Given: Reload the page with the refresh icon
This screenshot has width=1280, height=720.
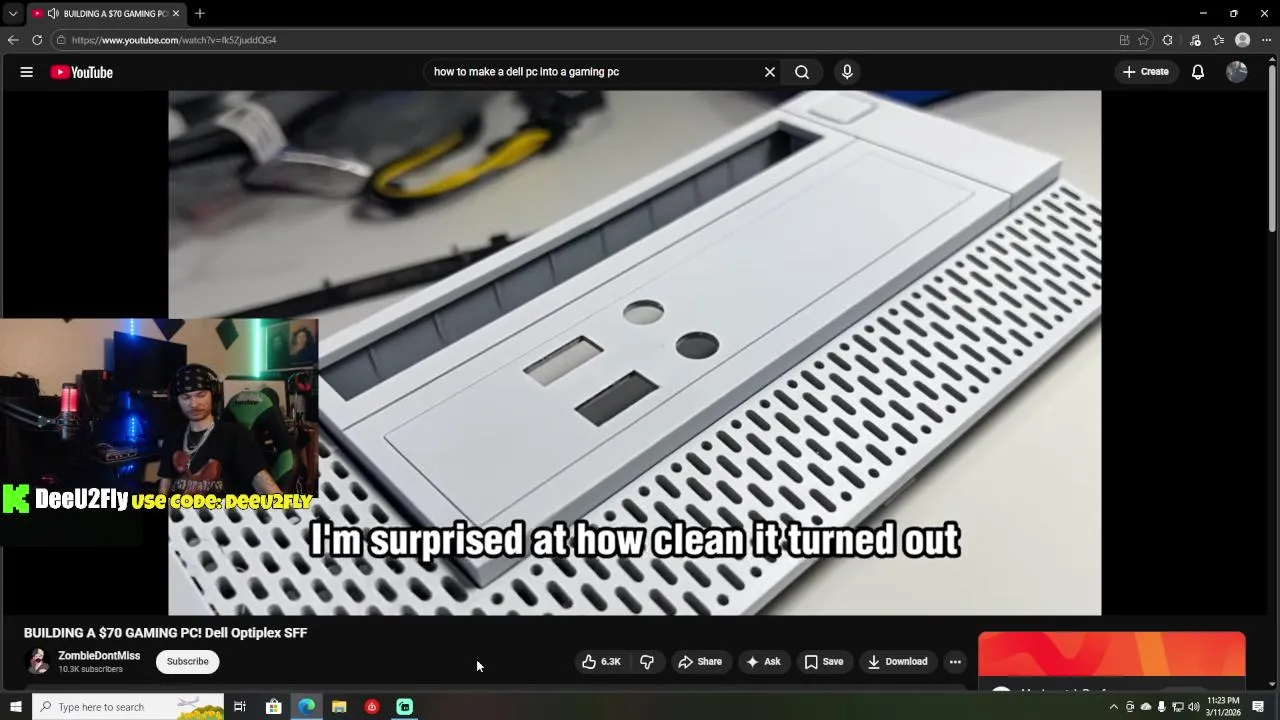Looking at the screenshot, I should (x=37, y=40).
